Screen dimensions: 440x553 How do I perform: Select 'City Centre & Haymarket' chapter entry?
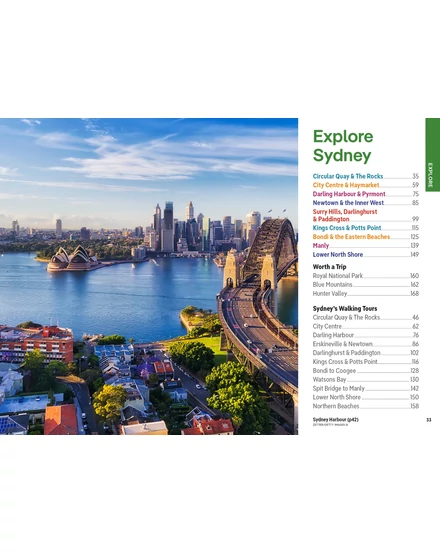point(366,185)
